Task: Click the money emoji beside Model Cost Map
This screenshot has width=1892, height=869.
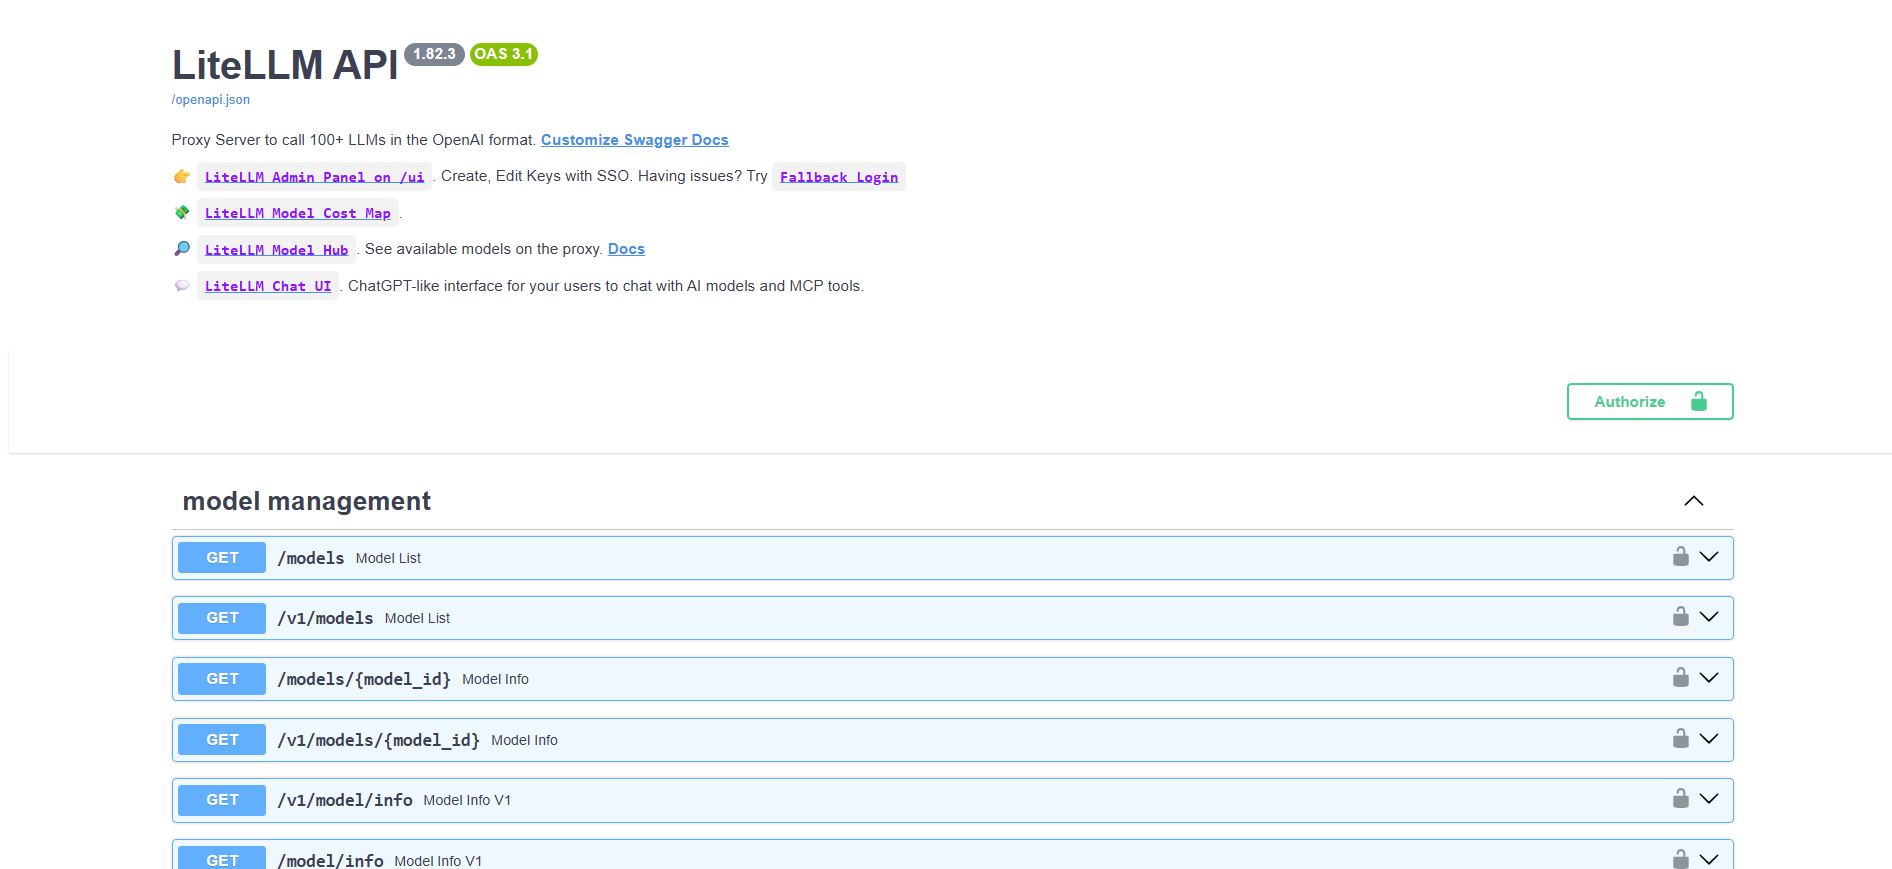Action: click(182, 212)
